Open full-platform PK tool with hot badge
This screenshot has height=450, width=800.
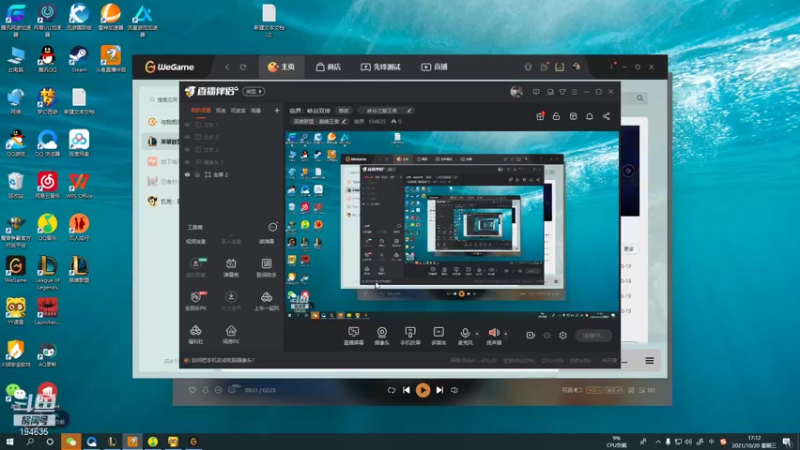coord(196,301)
